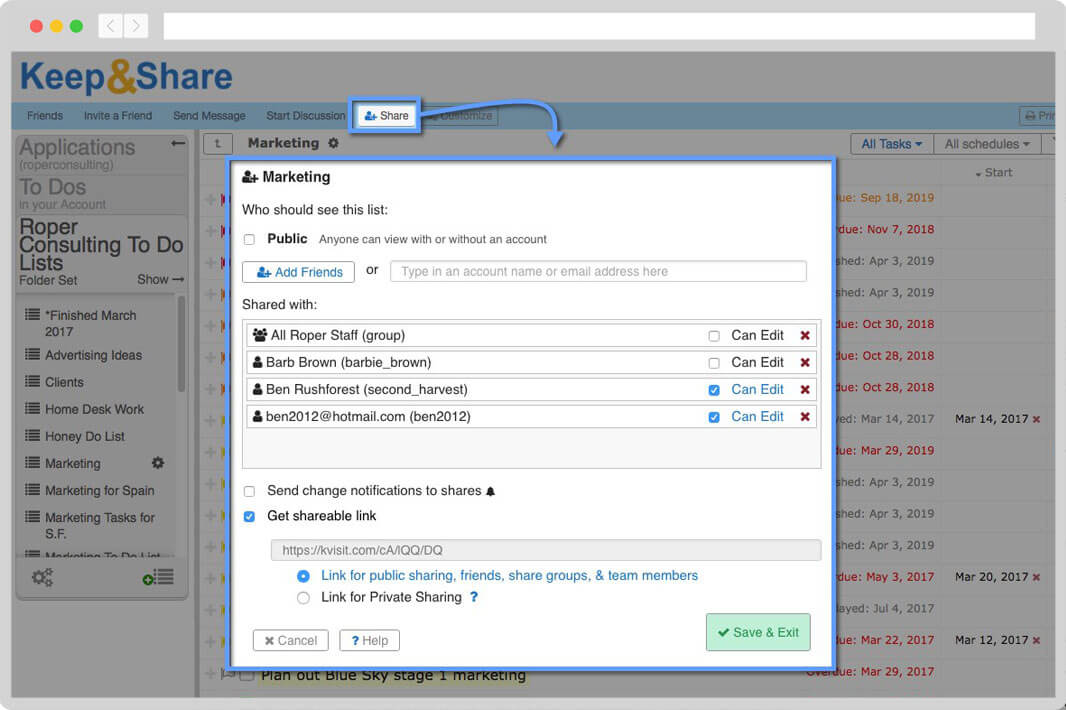1066x710 pixels.
Task: Click Send Message in the navigation bar
Action: point(209,116)
